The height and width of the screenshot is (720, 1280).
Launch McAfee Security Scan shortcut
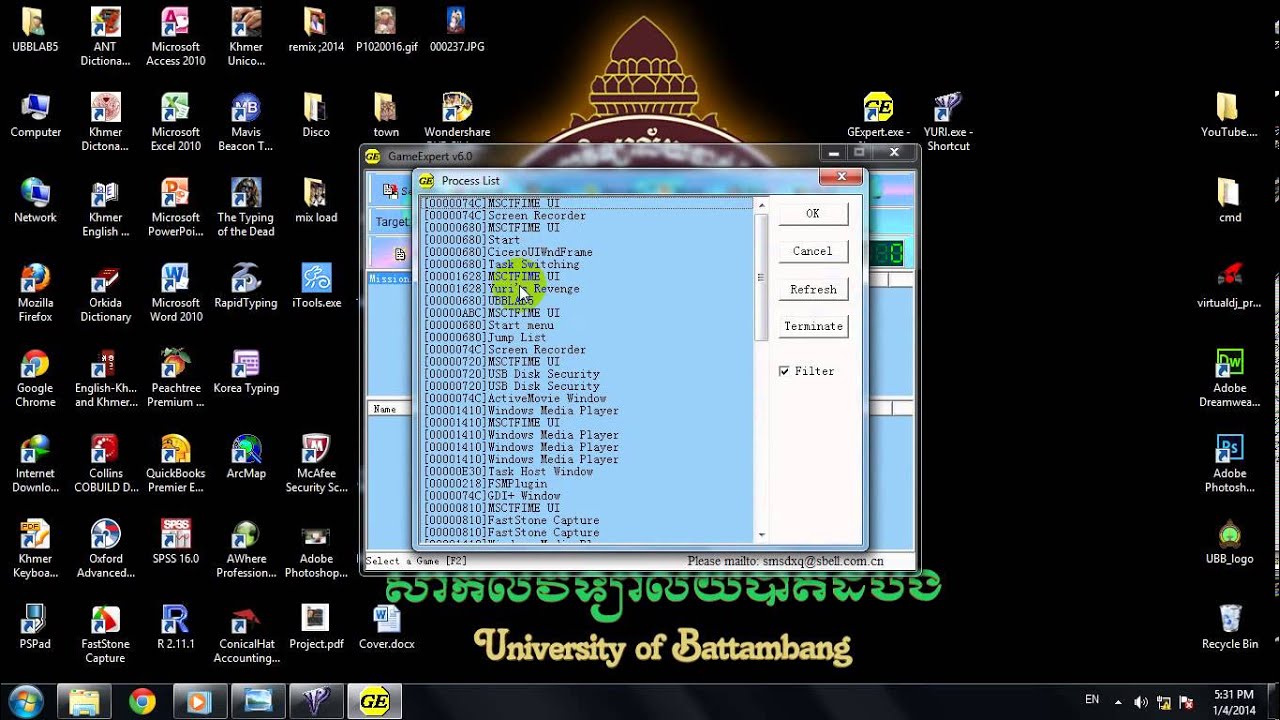tap(316, 463)
